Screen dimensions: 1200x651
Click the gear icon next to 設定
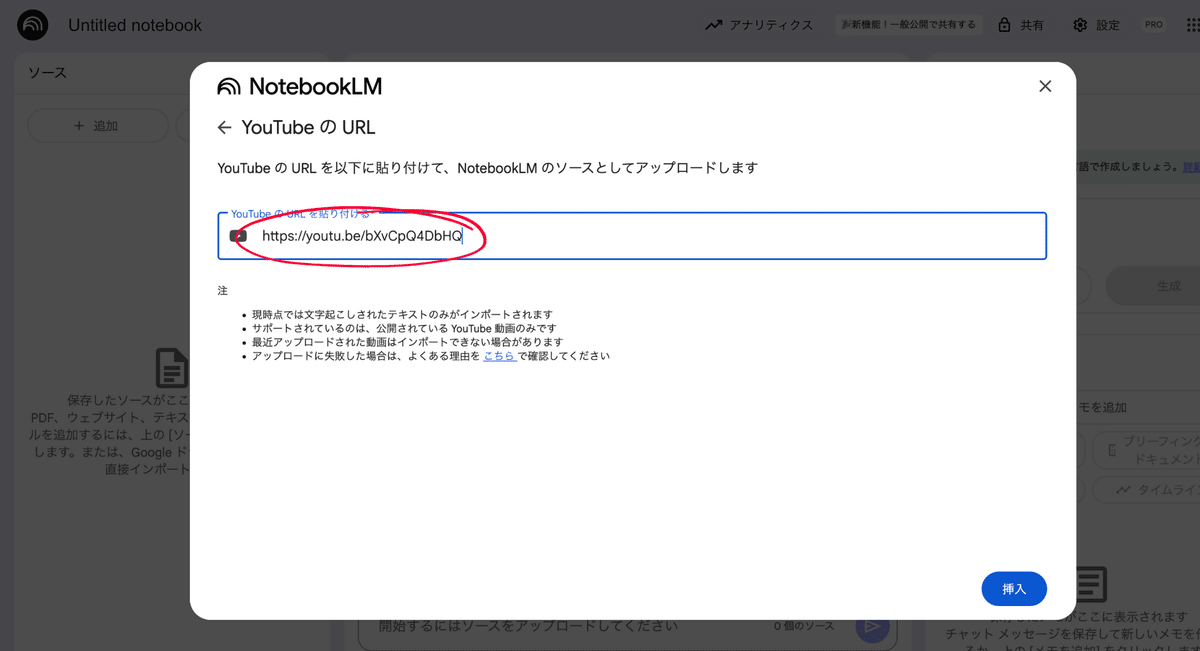(x=1080, y=25)
